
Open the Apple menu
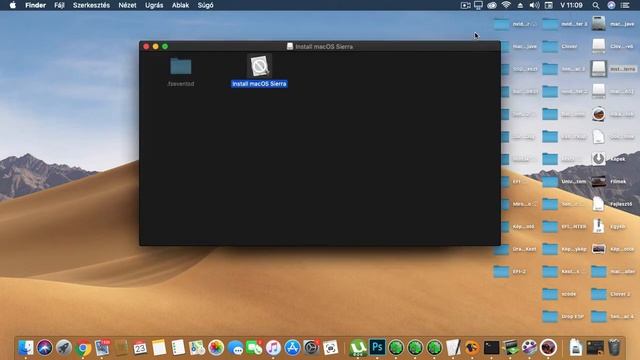(13, 5)
